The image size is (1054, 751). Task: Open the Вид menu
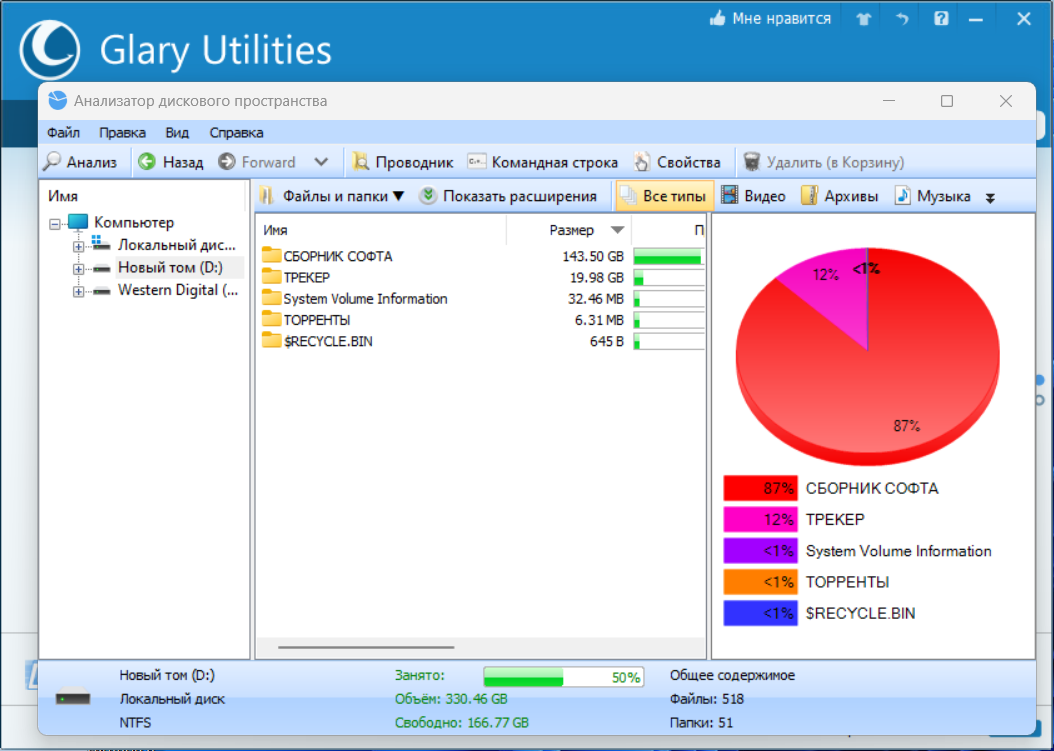tap(177, 132)
